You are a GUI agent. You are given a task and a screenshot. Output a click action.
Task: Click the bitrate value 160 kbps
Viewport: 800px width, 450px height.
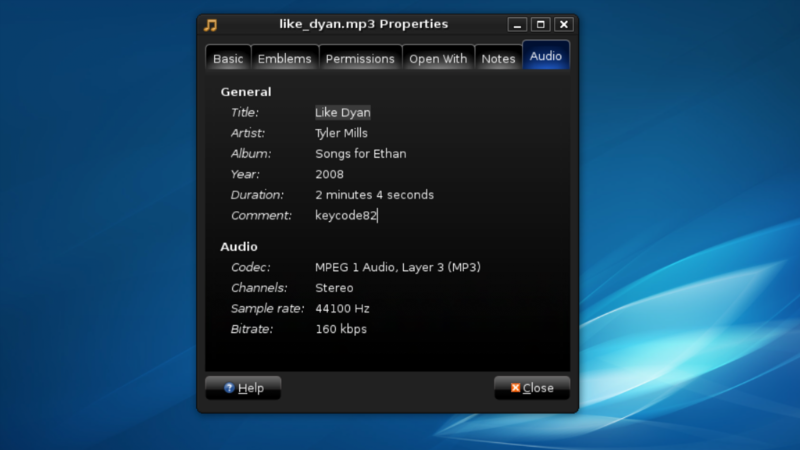(341, 329)
